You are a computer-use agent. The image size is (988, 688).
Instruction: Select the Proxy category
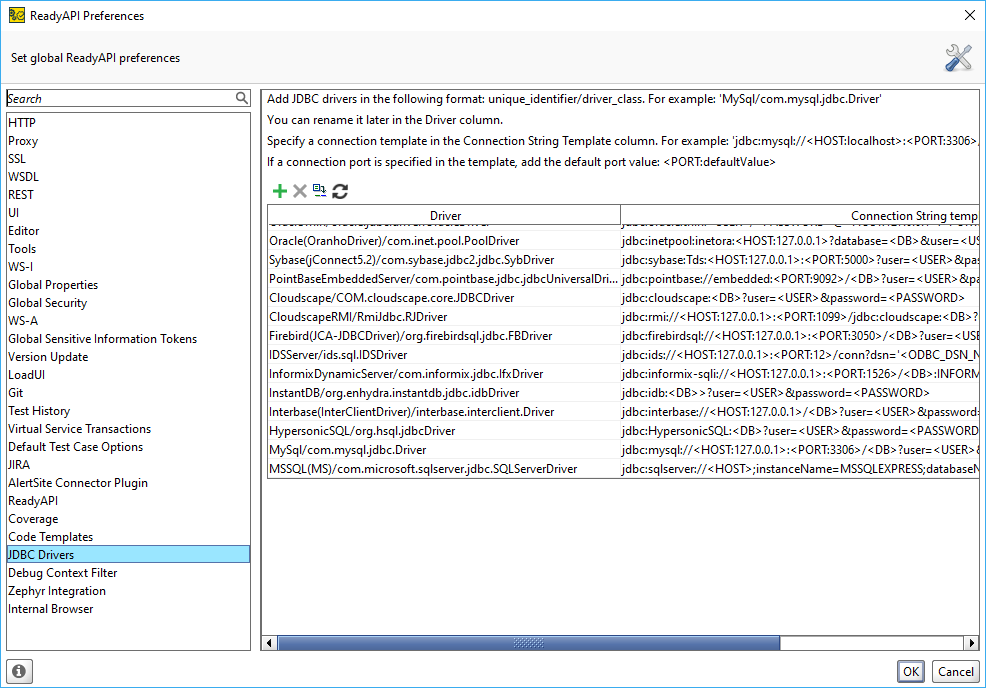129,141
